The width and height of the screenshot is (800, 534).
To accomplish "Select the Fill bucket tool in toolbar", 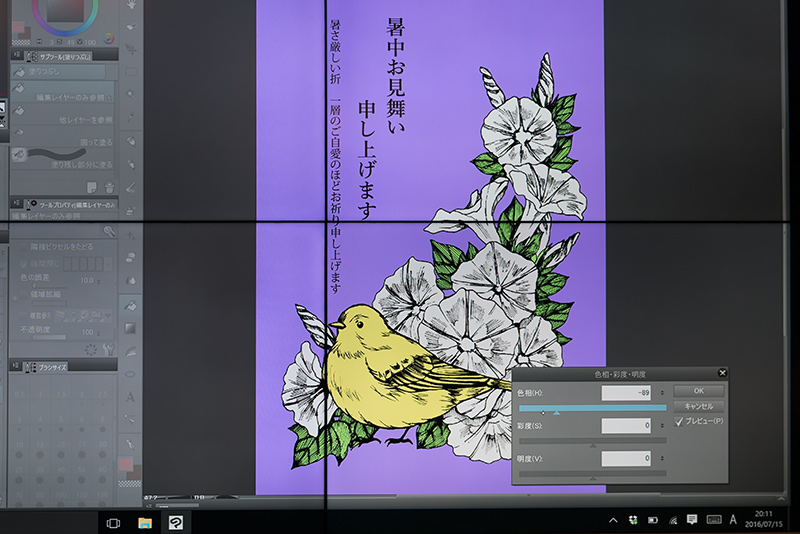I will pos(131,306).
